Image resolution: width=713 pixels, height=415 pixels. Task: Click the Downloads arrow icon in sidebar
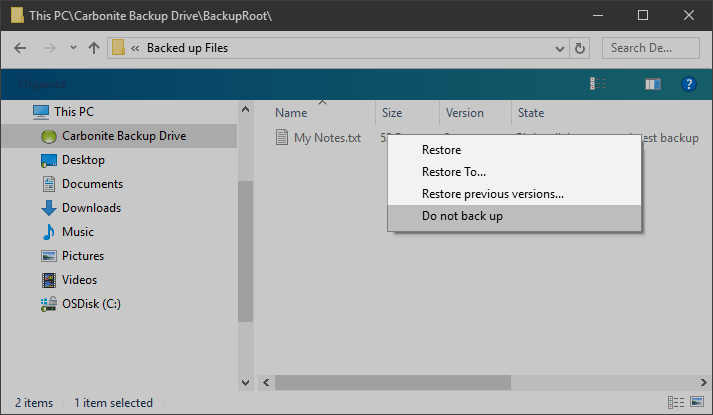48,208
